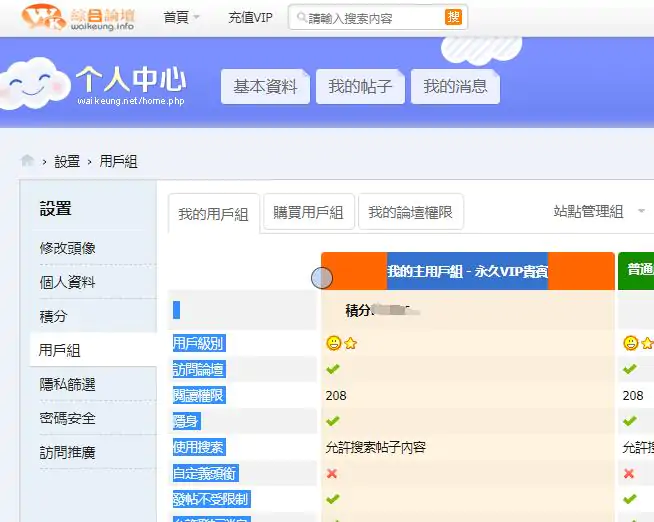Click the green 普通 group header
The image size is (654, 522).
click(x=636, y=271)
